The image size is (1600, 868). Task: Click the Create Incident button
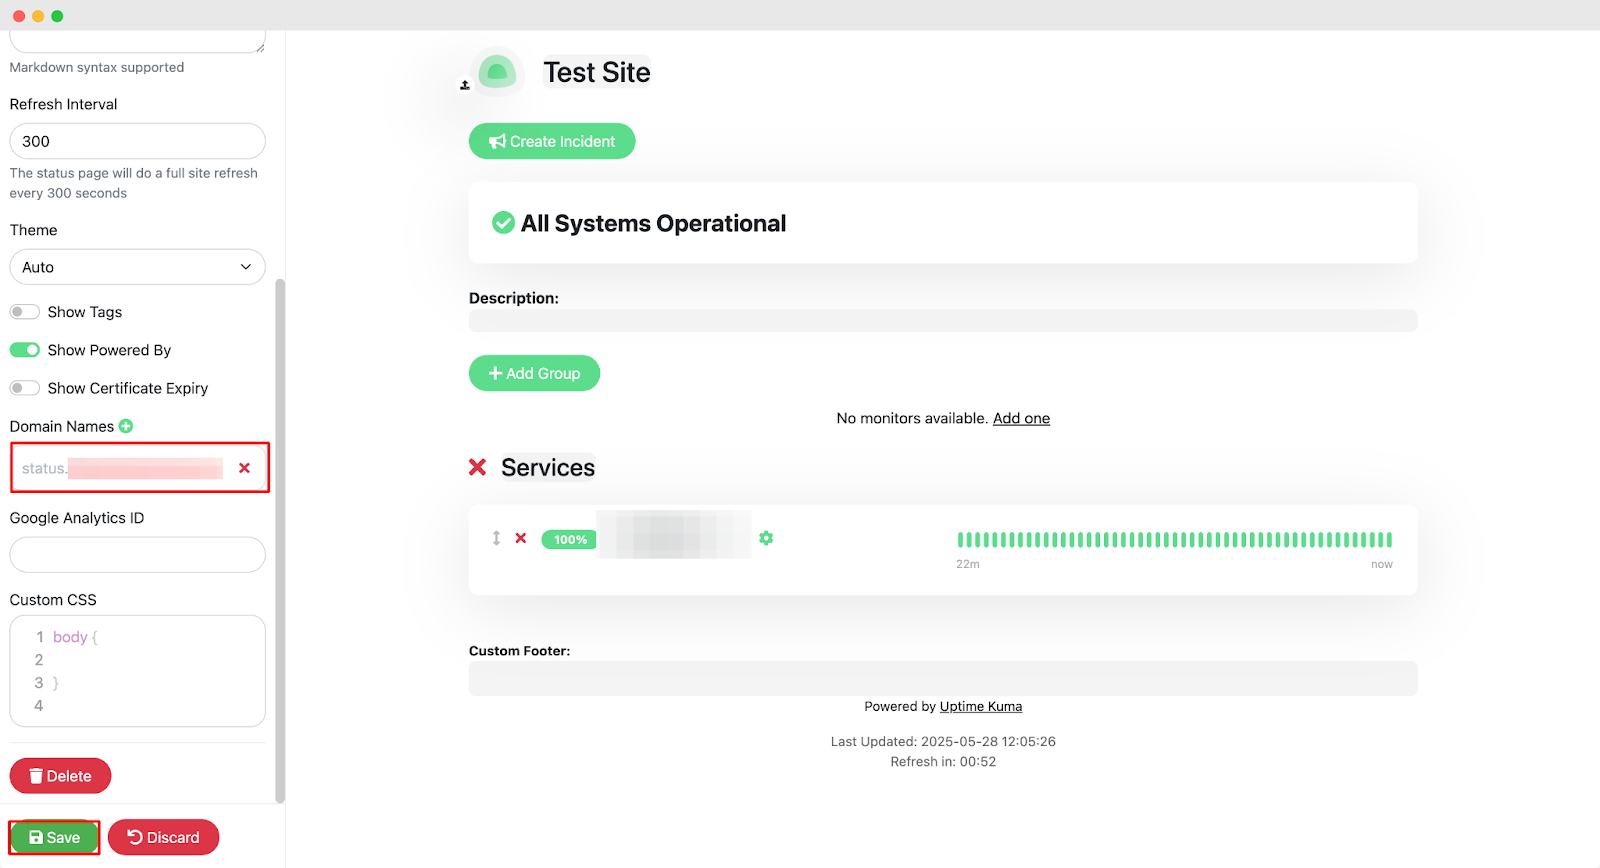[x=552, y=141]
